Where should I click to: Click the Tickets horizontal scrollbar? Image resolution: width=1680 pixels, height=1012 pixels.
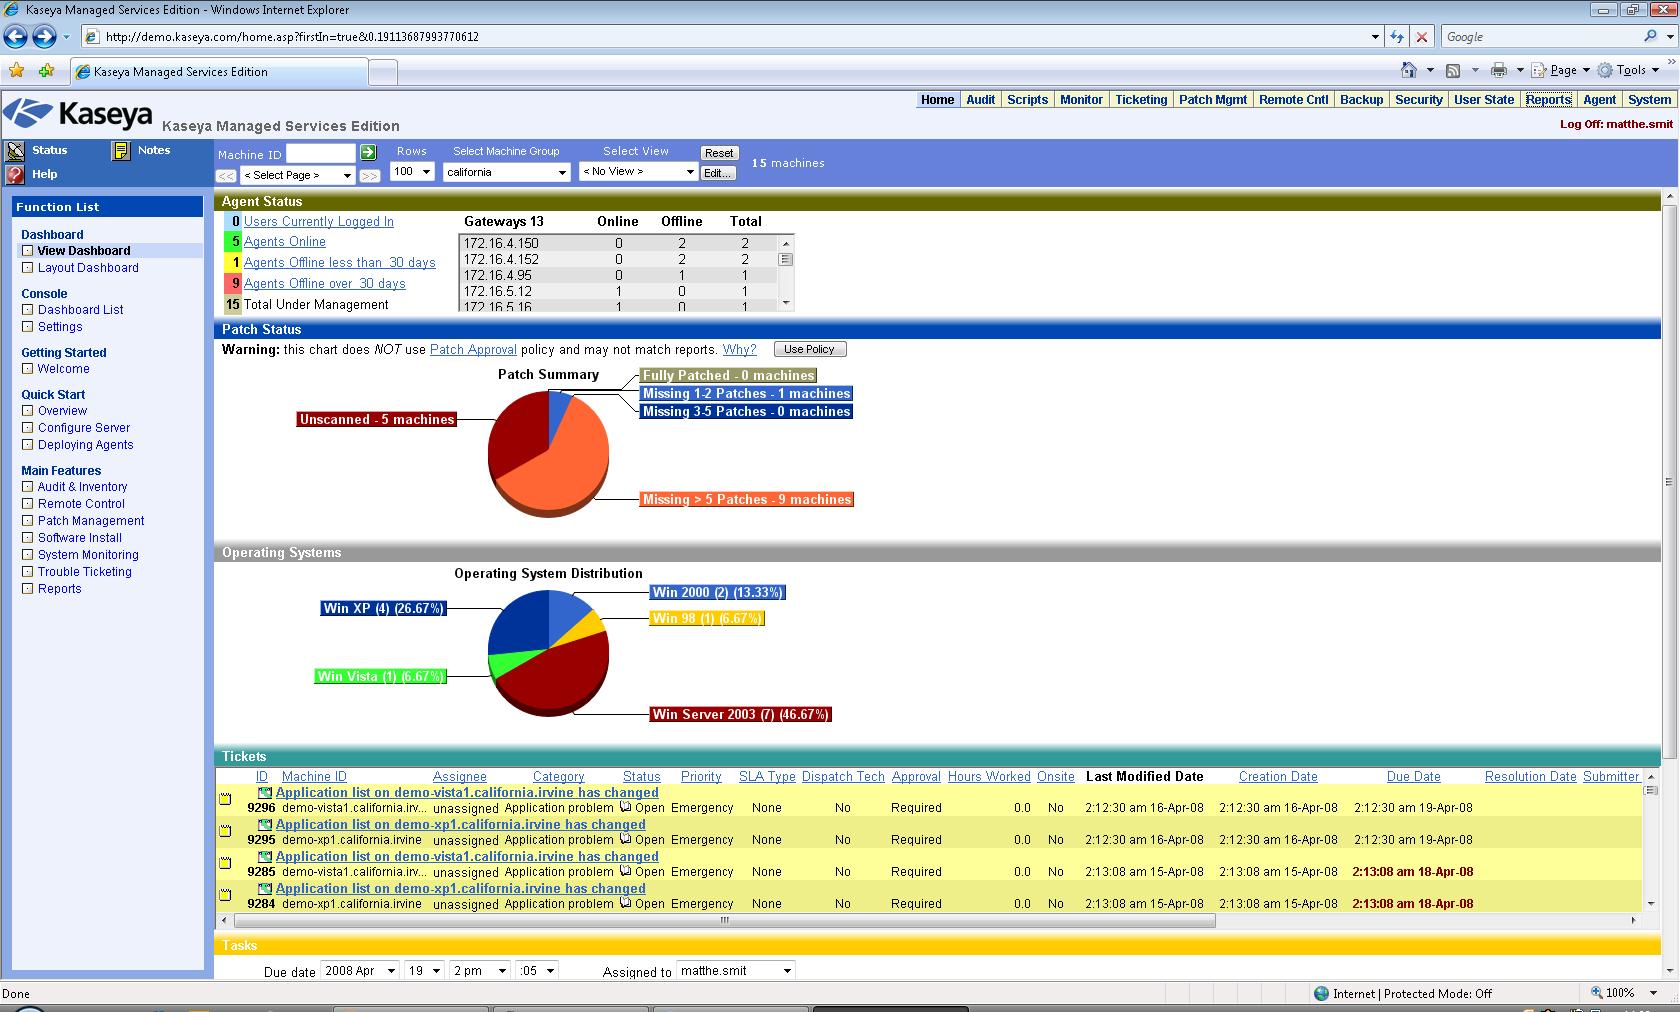[x=725, y=921]
